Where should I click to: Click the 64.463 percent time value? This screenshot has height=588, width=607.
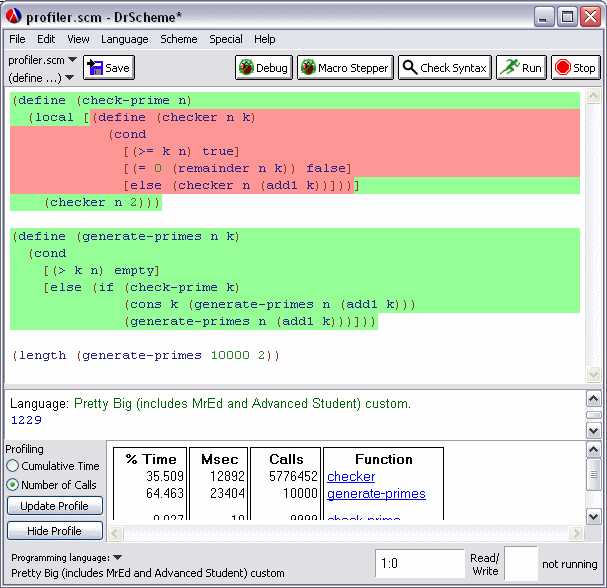point(165,493)
